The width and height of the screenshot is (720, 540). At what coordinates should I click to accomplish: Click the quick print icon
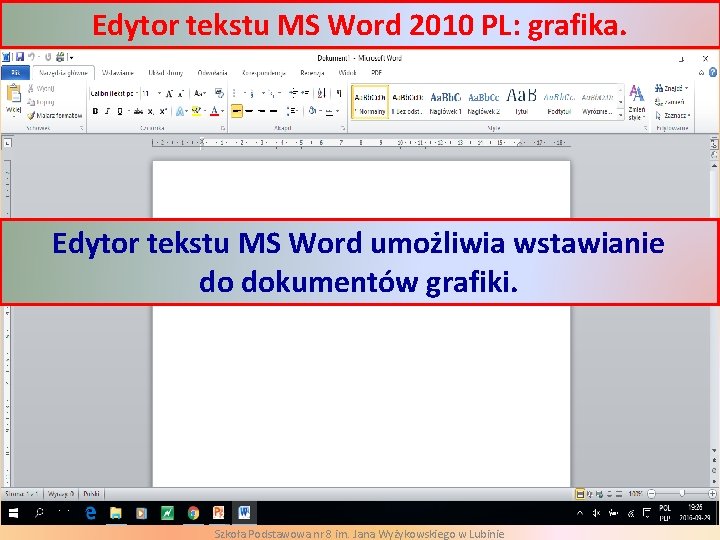point(60,57)
